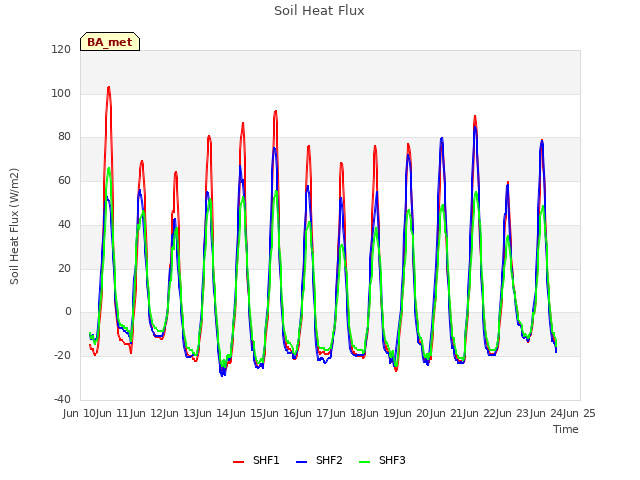Click the Jun 13 x-axis date label

point(181,413)
